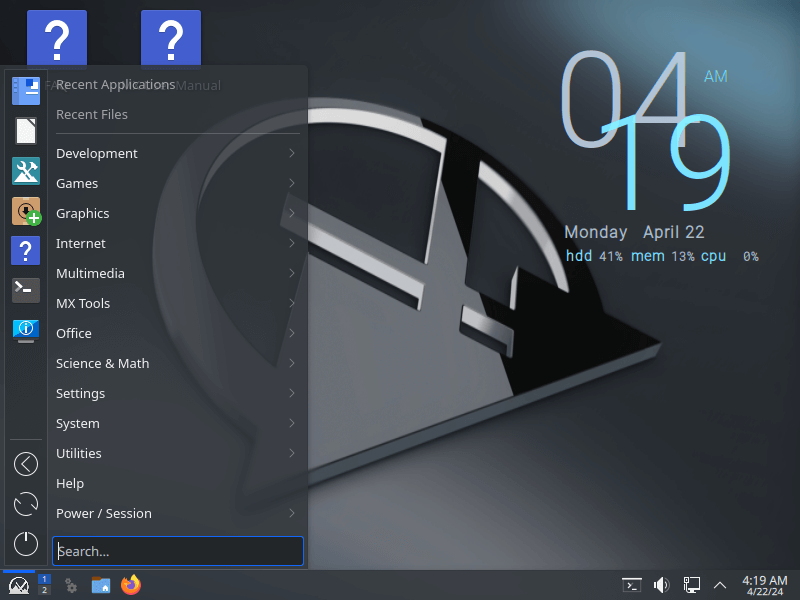Click the log out arrow icon
Image resolution: width=800 pixels, height=600 pixels.
click(x=26, y=464)
